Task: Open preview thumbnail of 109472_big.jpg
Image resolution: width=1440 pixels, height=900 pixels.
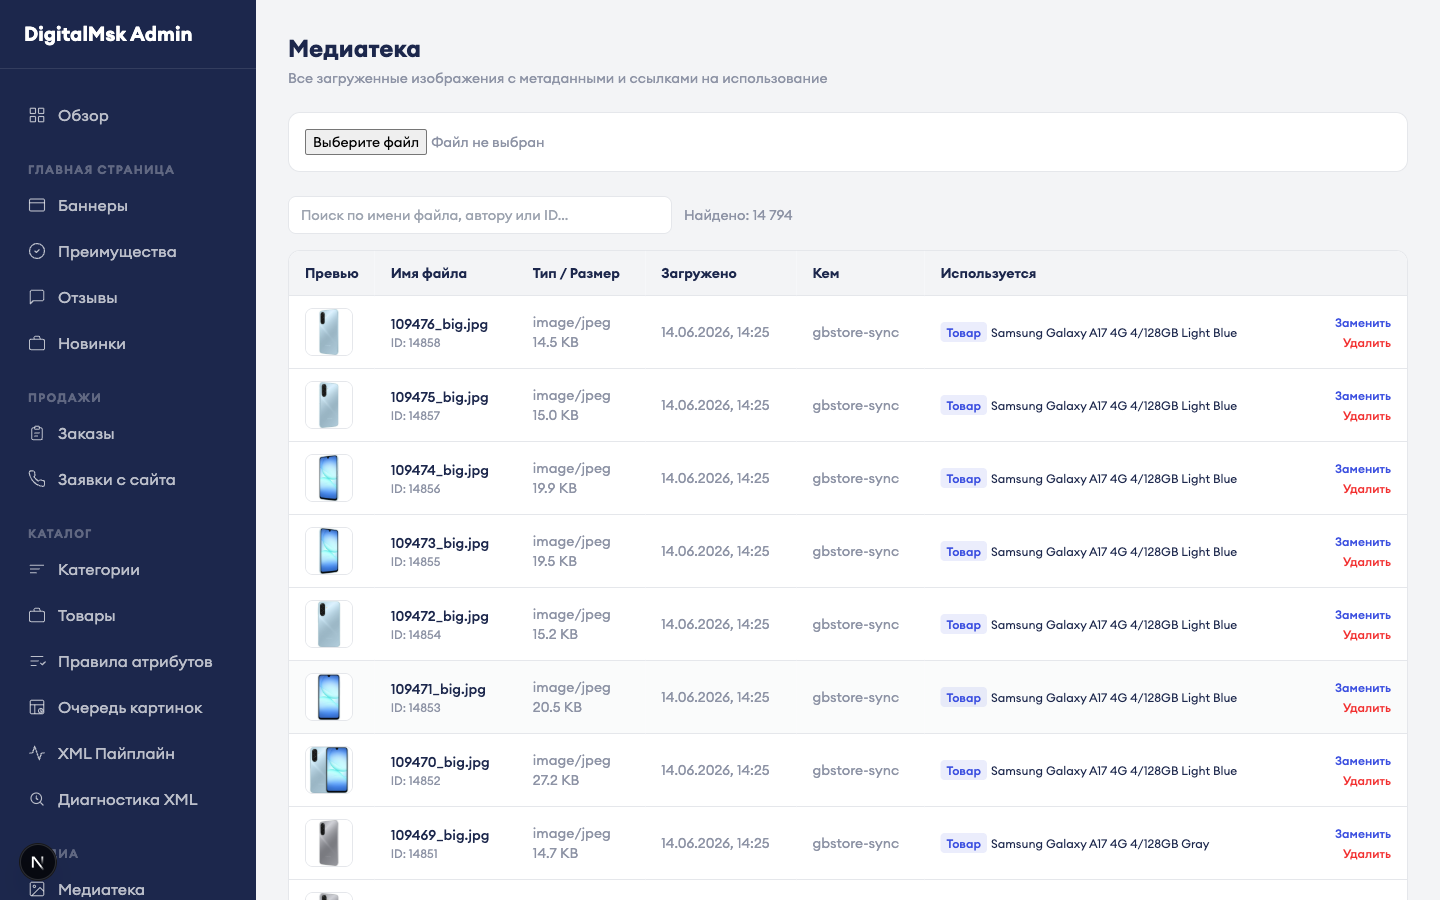Action: 329,624
